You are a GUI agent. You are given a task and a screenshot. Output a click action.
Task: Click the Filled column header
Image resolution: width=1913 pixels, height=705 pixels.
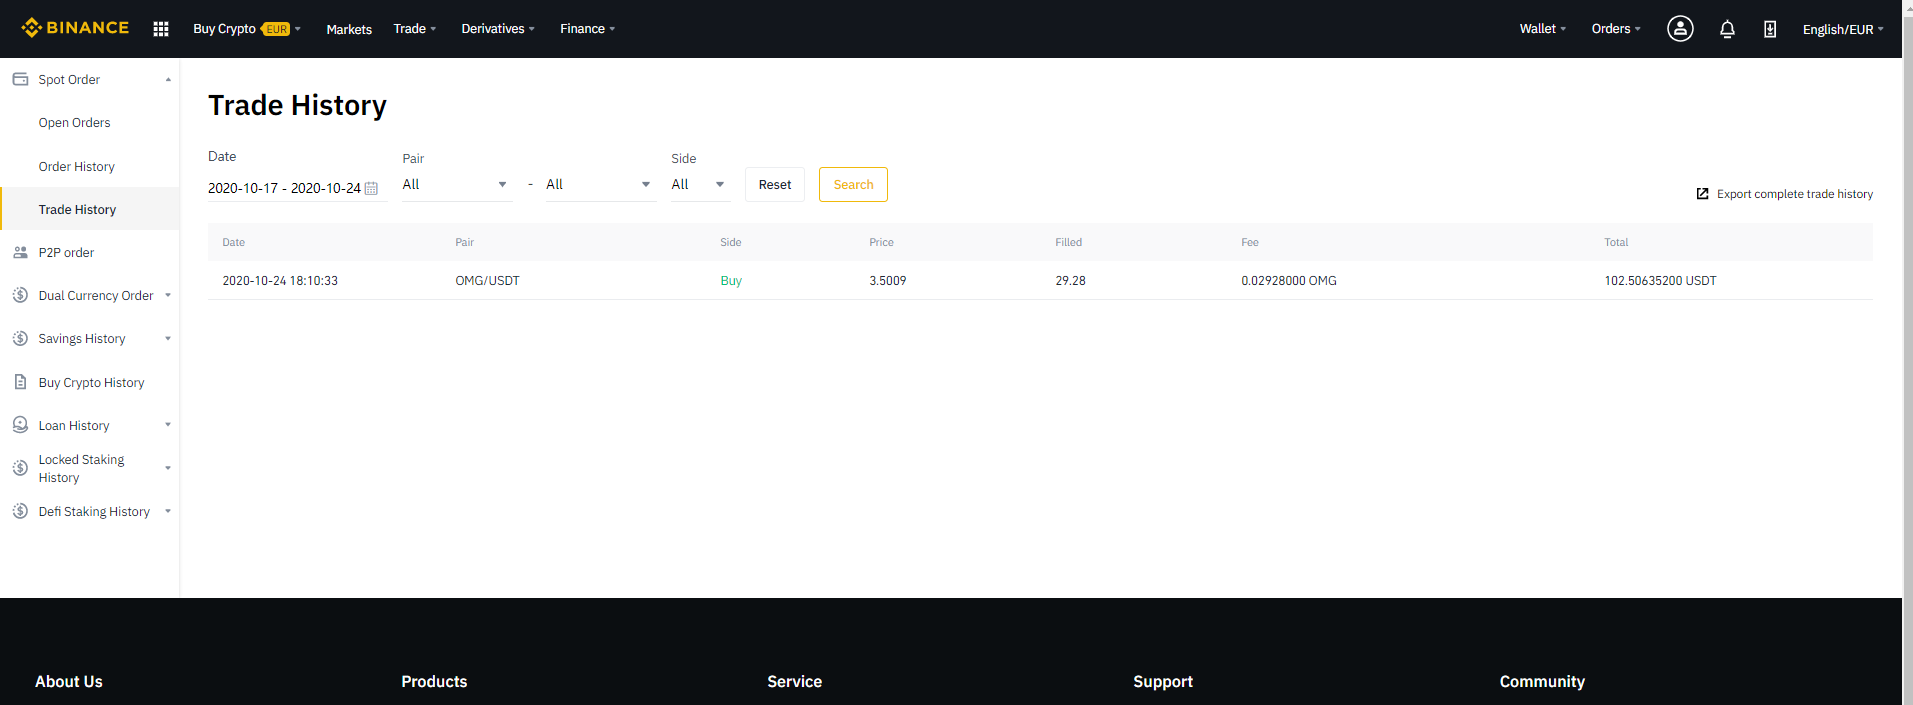[x=1069, y=242]
